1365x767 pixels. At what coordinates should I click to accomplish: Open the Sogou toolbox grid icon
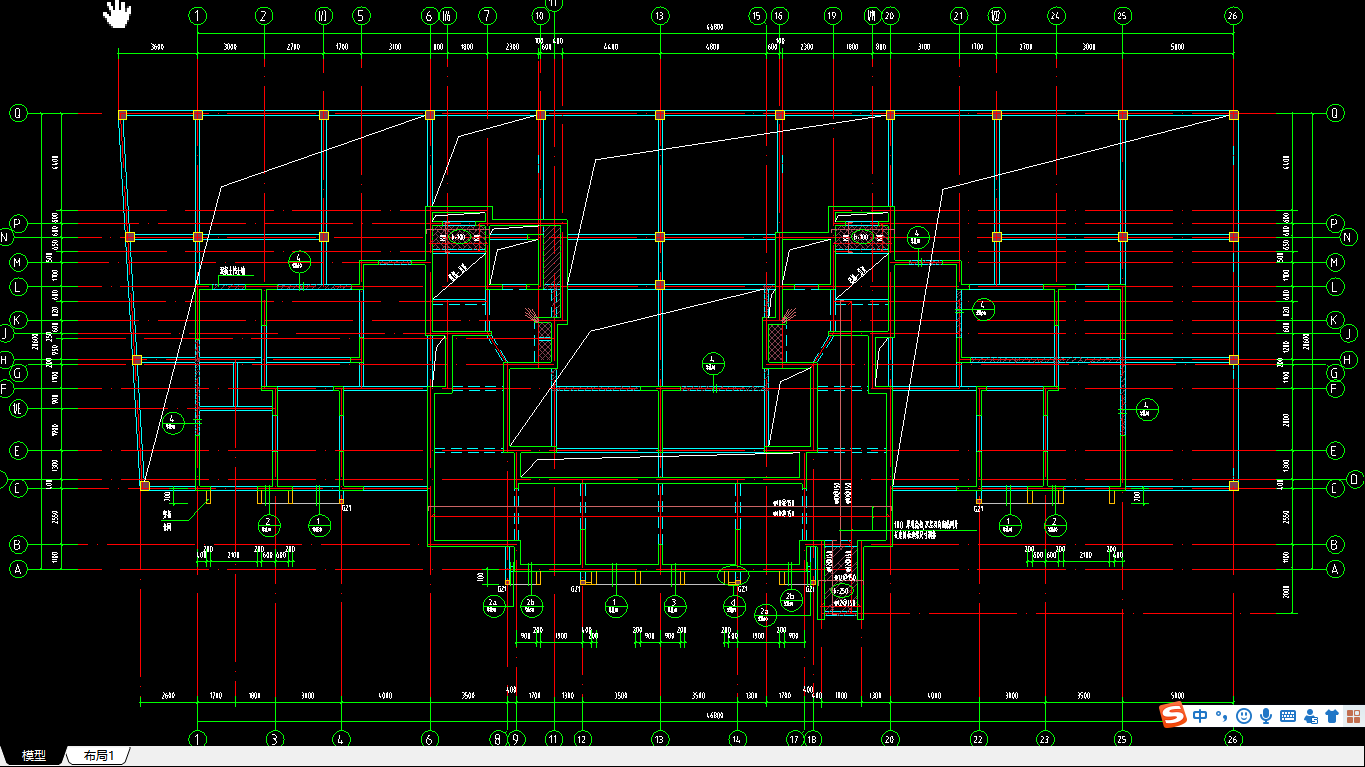tap(1353, 716)
